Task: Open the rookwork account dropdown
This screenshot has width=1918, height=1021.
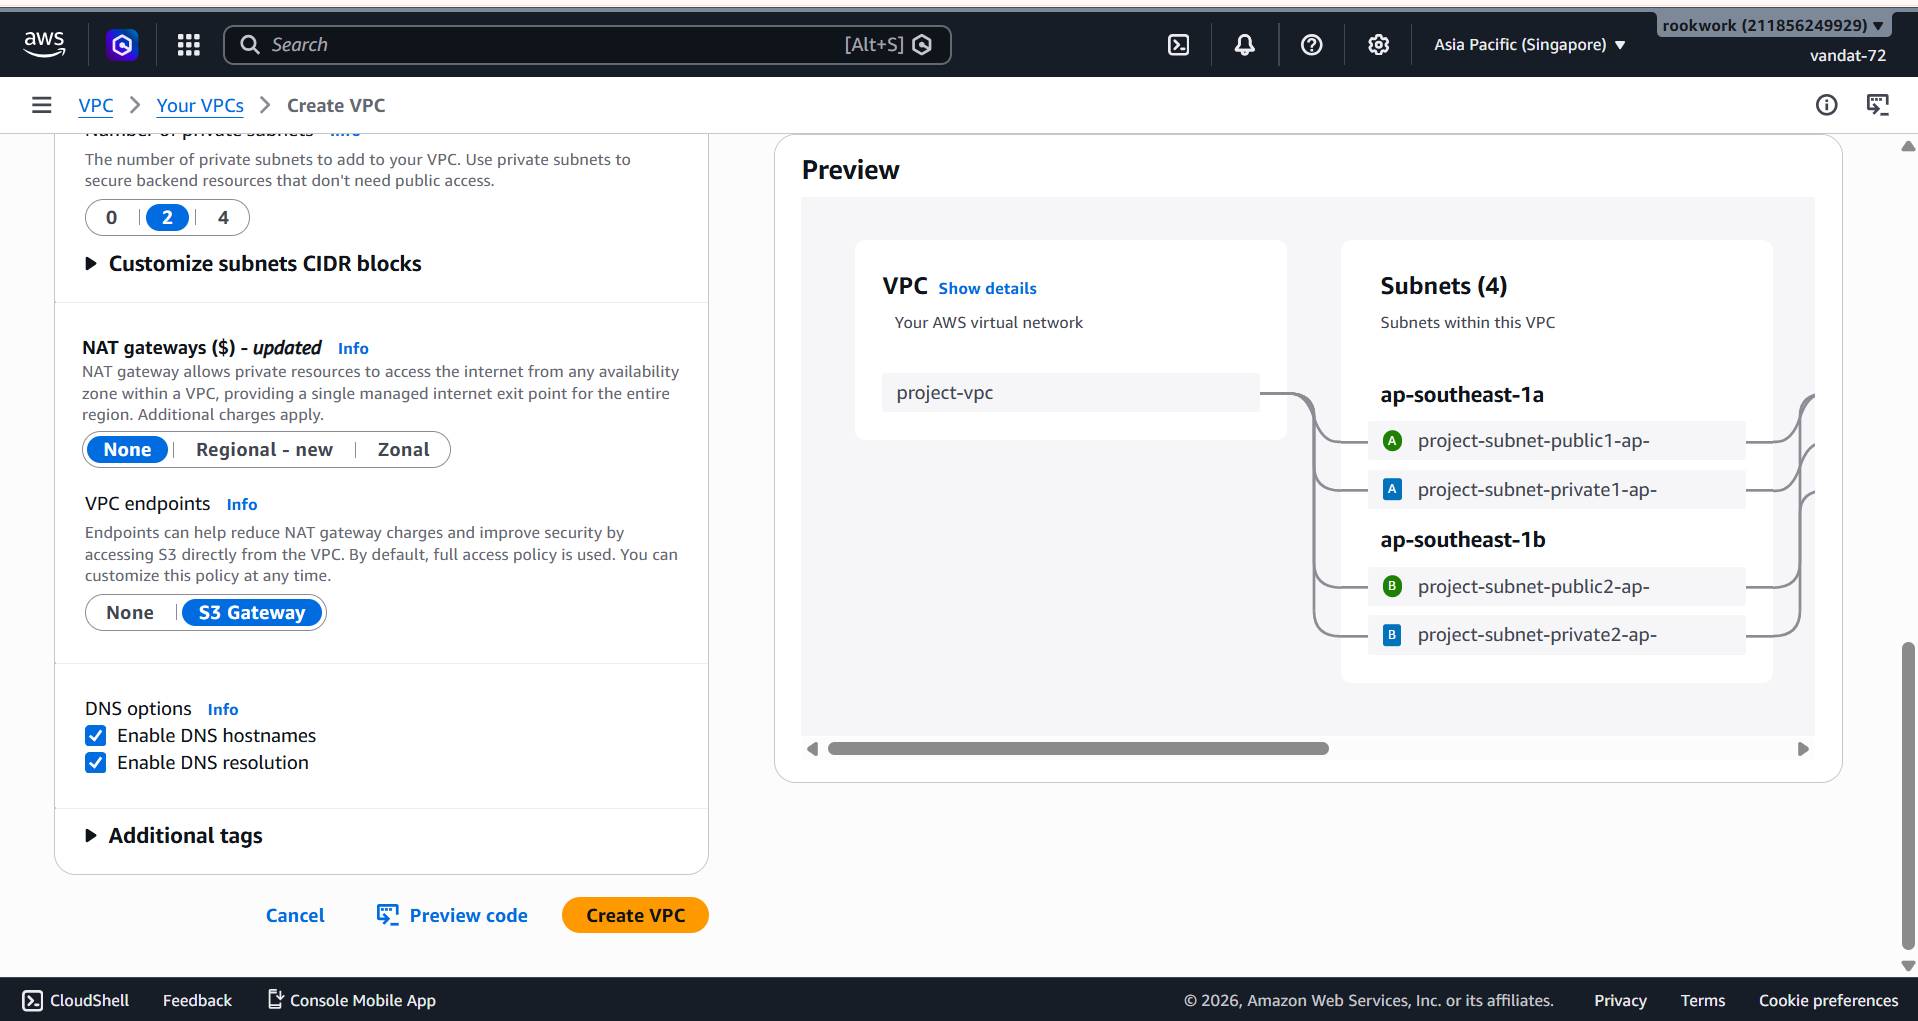Action: pos(1773,25)
